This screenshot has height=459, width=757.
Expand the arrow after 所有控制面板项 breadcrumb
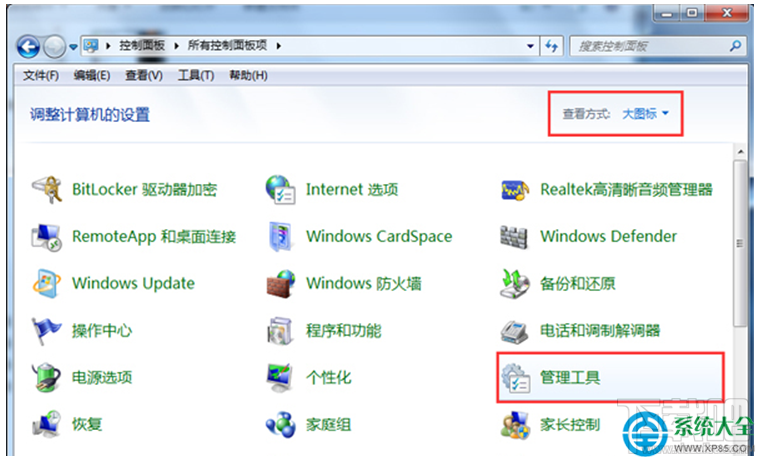[x=279, y=46]
